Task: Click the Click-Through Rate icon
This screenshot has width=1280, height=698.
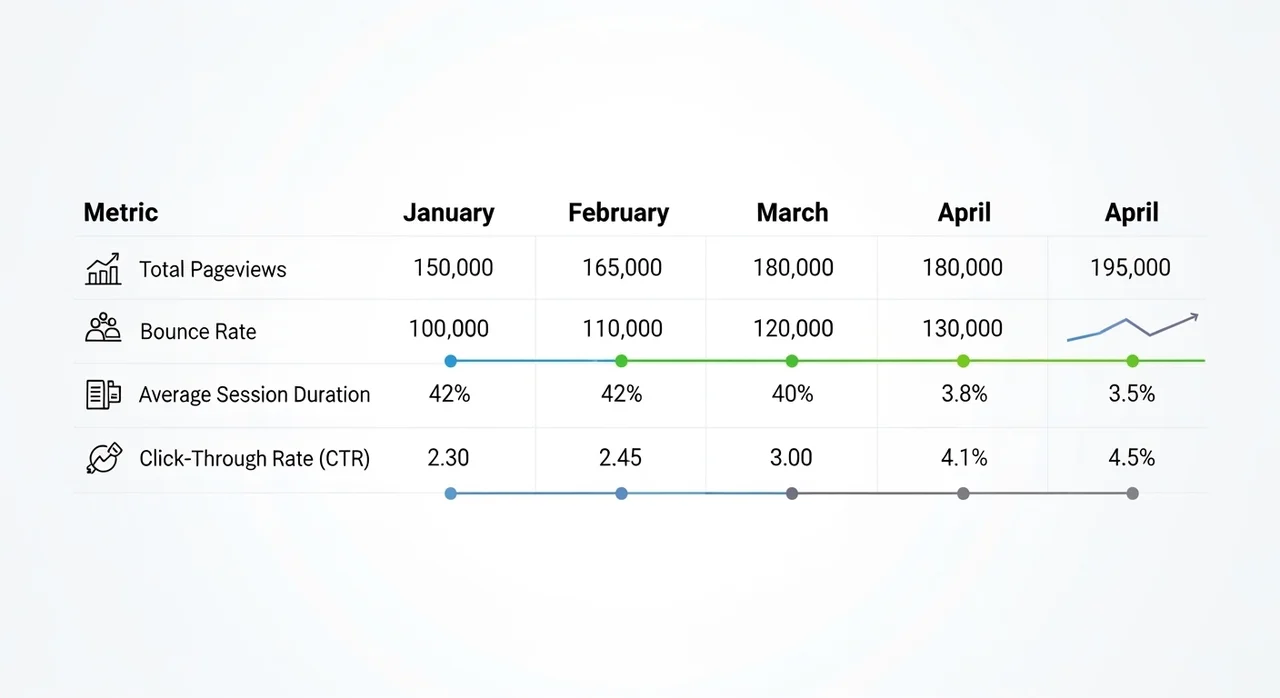Action: click(x=104, y=457)
